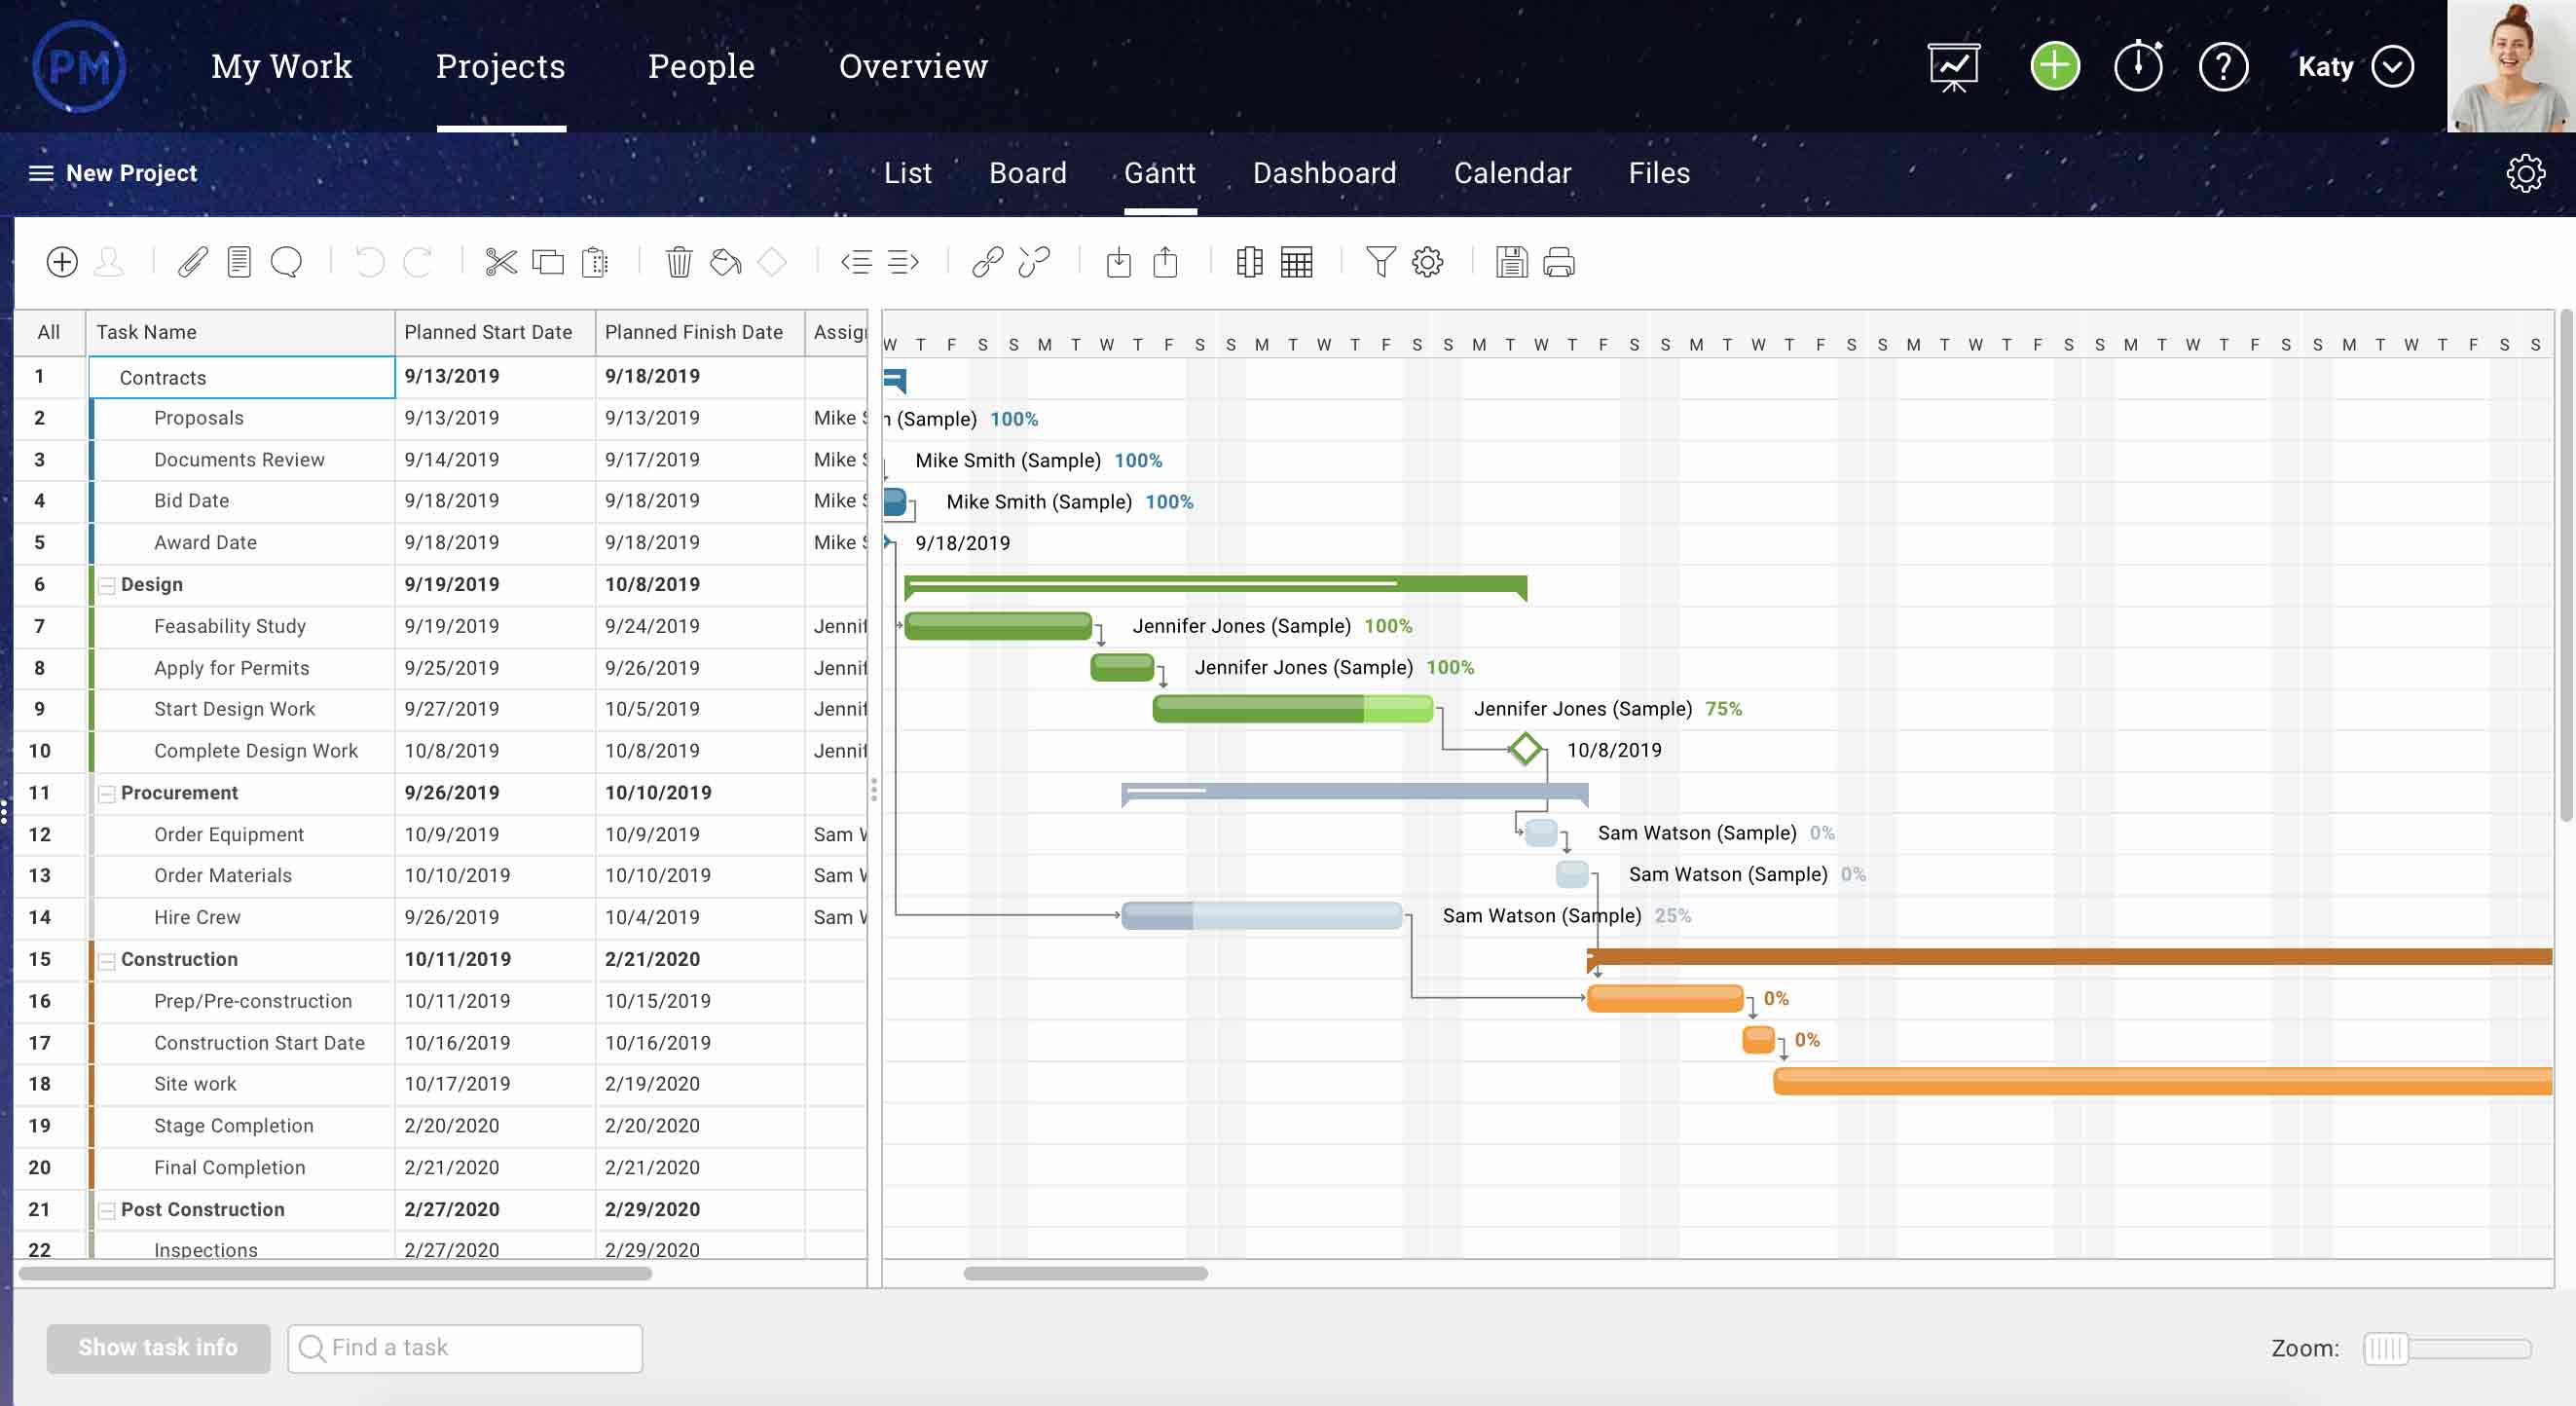
Task: Click the Gantt tab to view chart
Action: point(1159,173)
